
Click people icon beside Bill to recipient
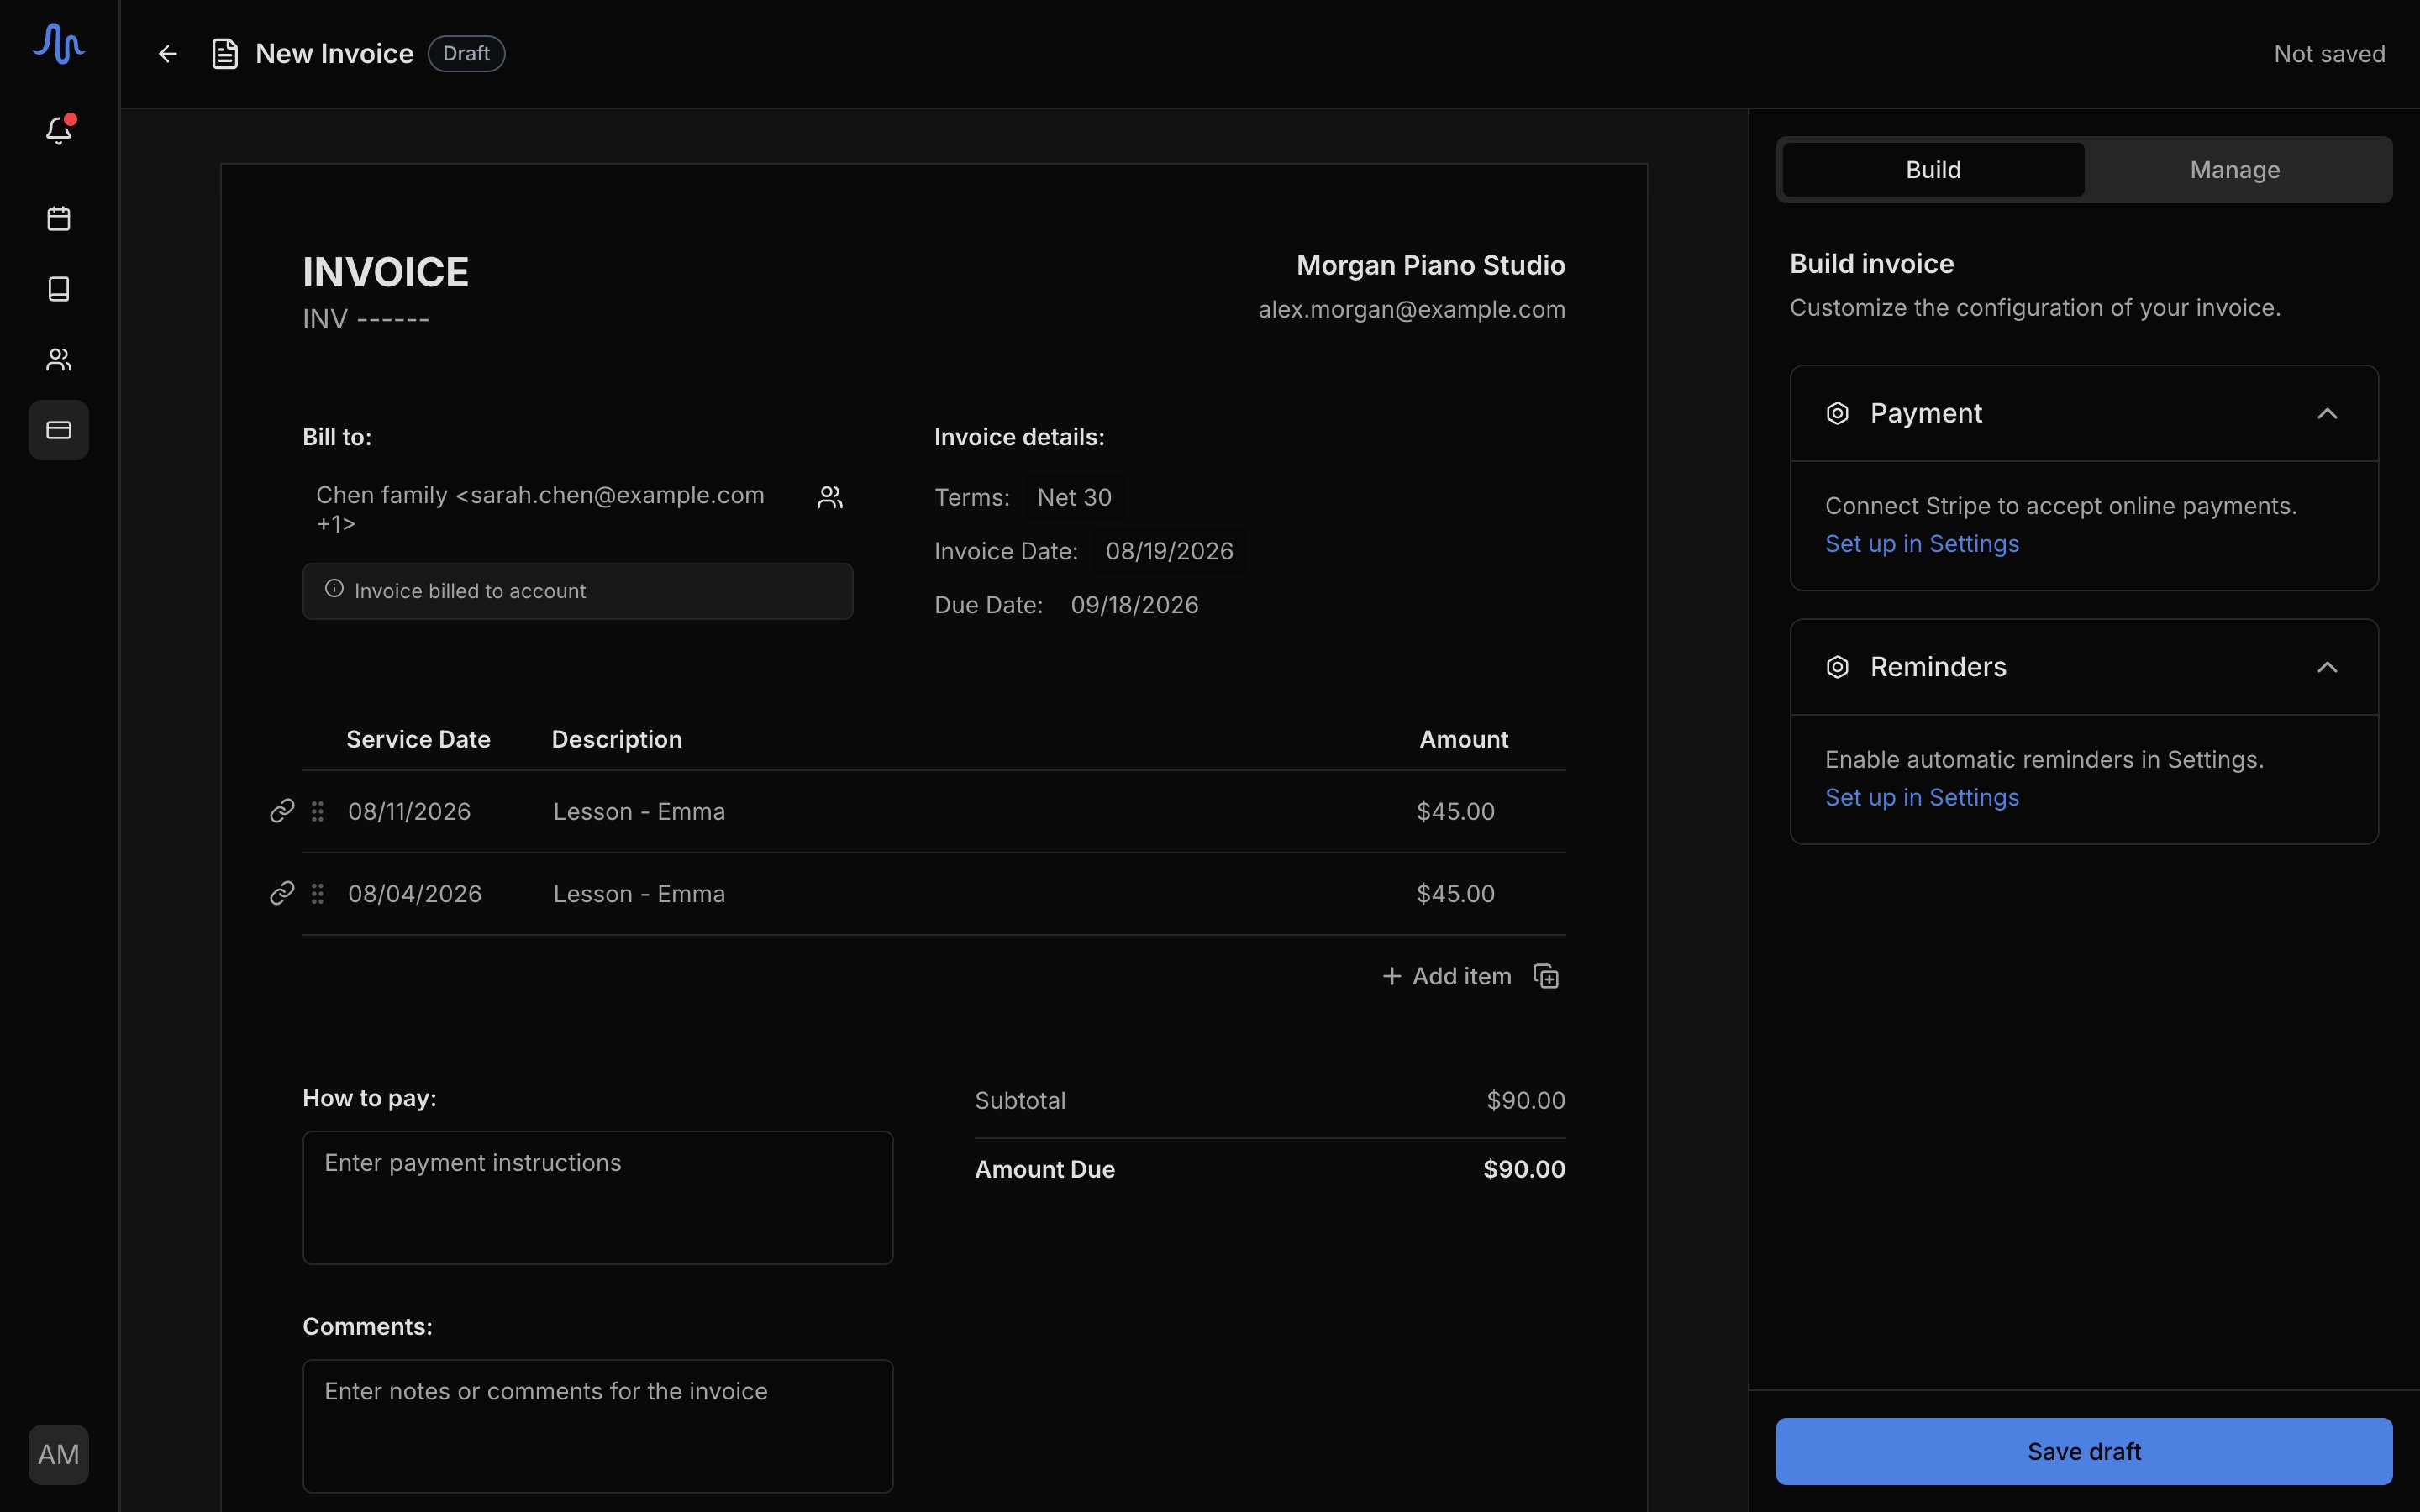click(830, 497)
